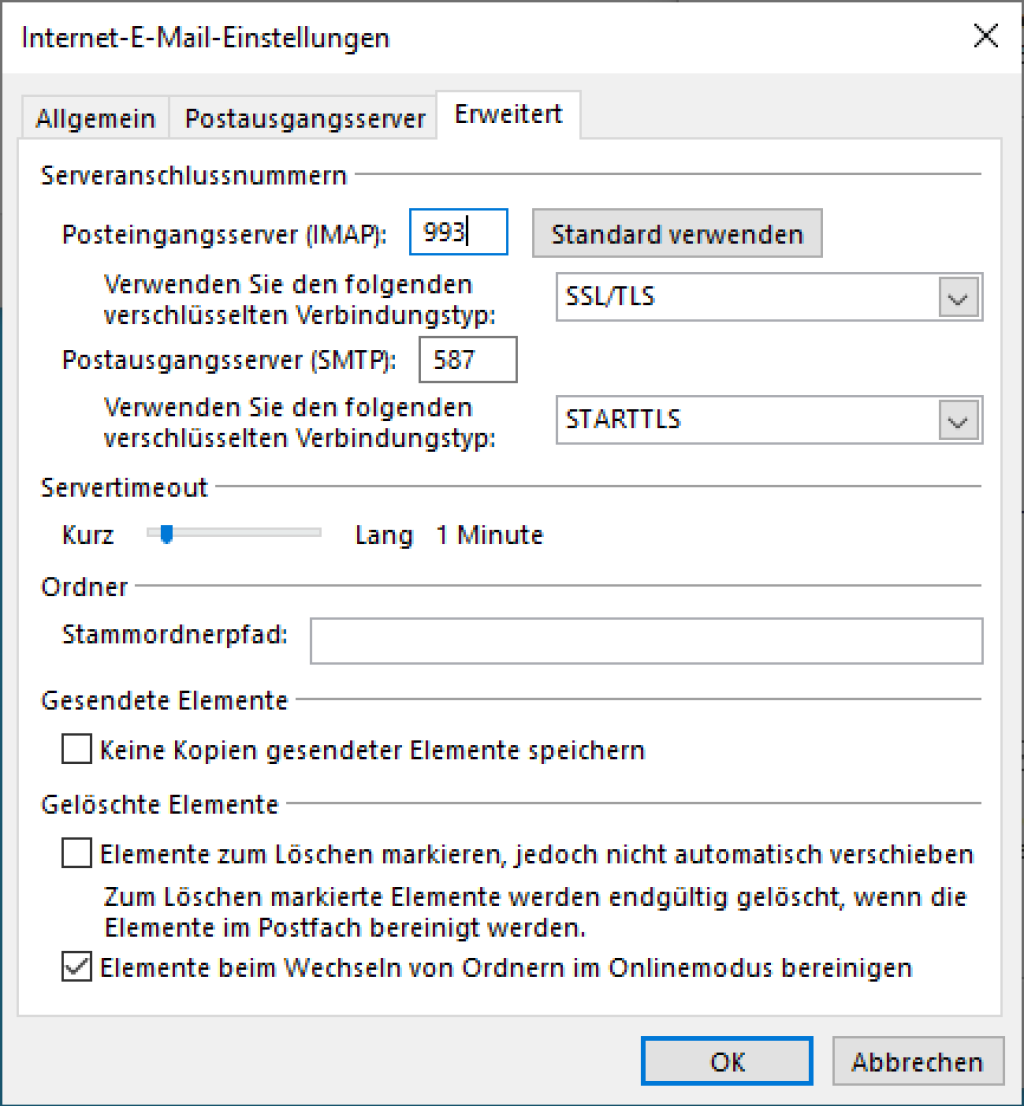Close the Internet-E-Mail-Einstellungen dialog with X
Image resolution: width=1024 pixels, height=1106 pixels.
coord(985,38)
